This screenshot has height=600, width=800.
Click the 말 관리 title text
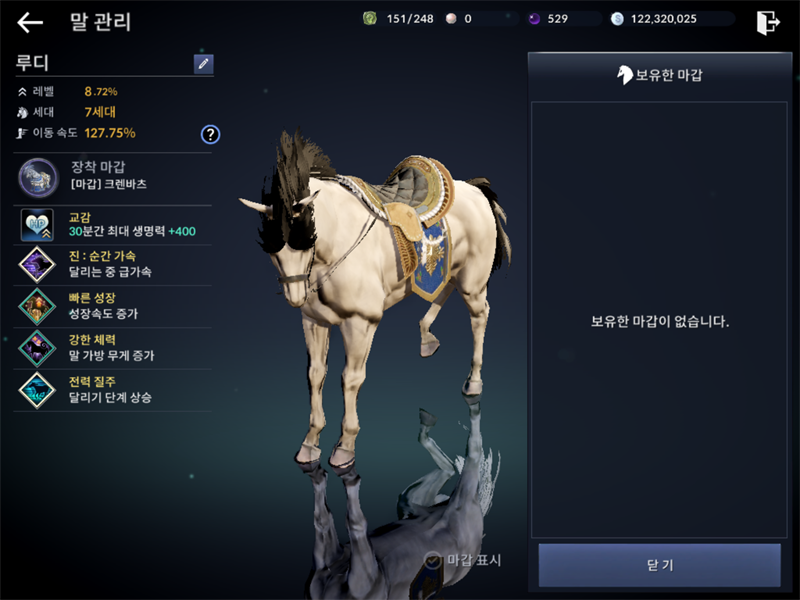pyautogui.click(x=101, y=22)
